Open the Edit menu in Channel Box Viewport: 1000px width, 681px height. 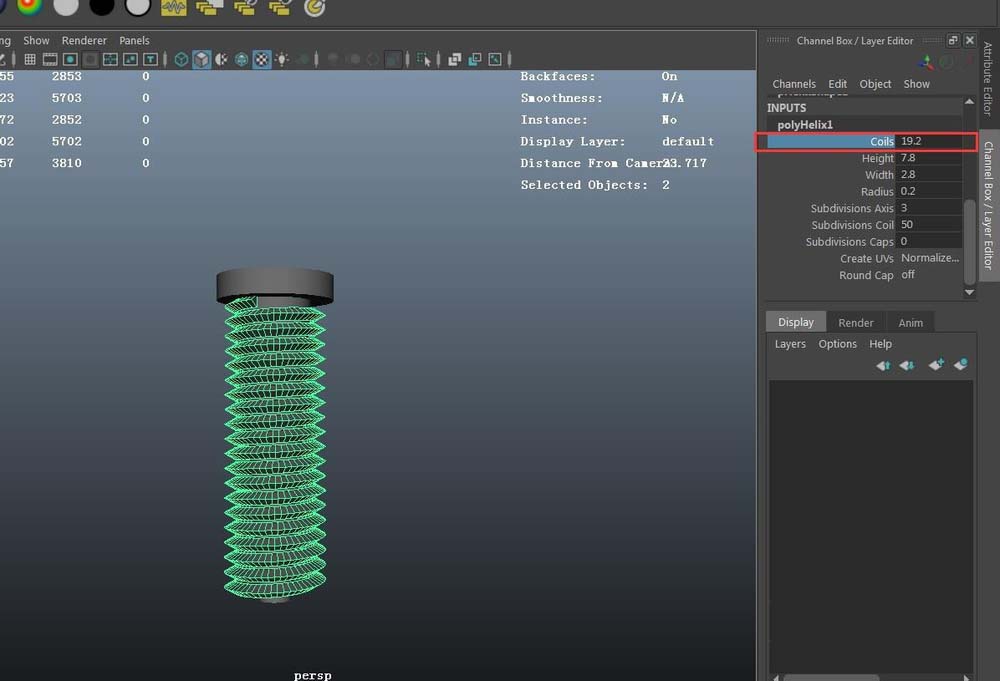point(837,84)
